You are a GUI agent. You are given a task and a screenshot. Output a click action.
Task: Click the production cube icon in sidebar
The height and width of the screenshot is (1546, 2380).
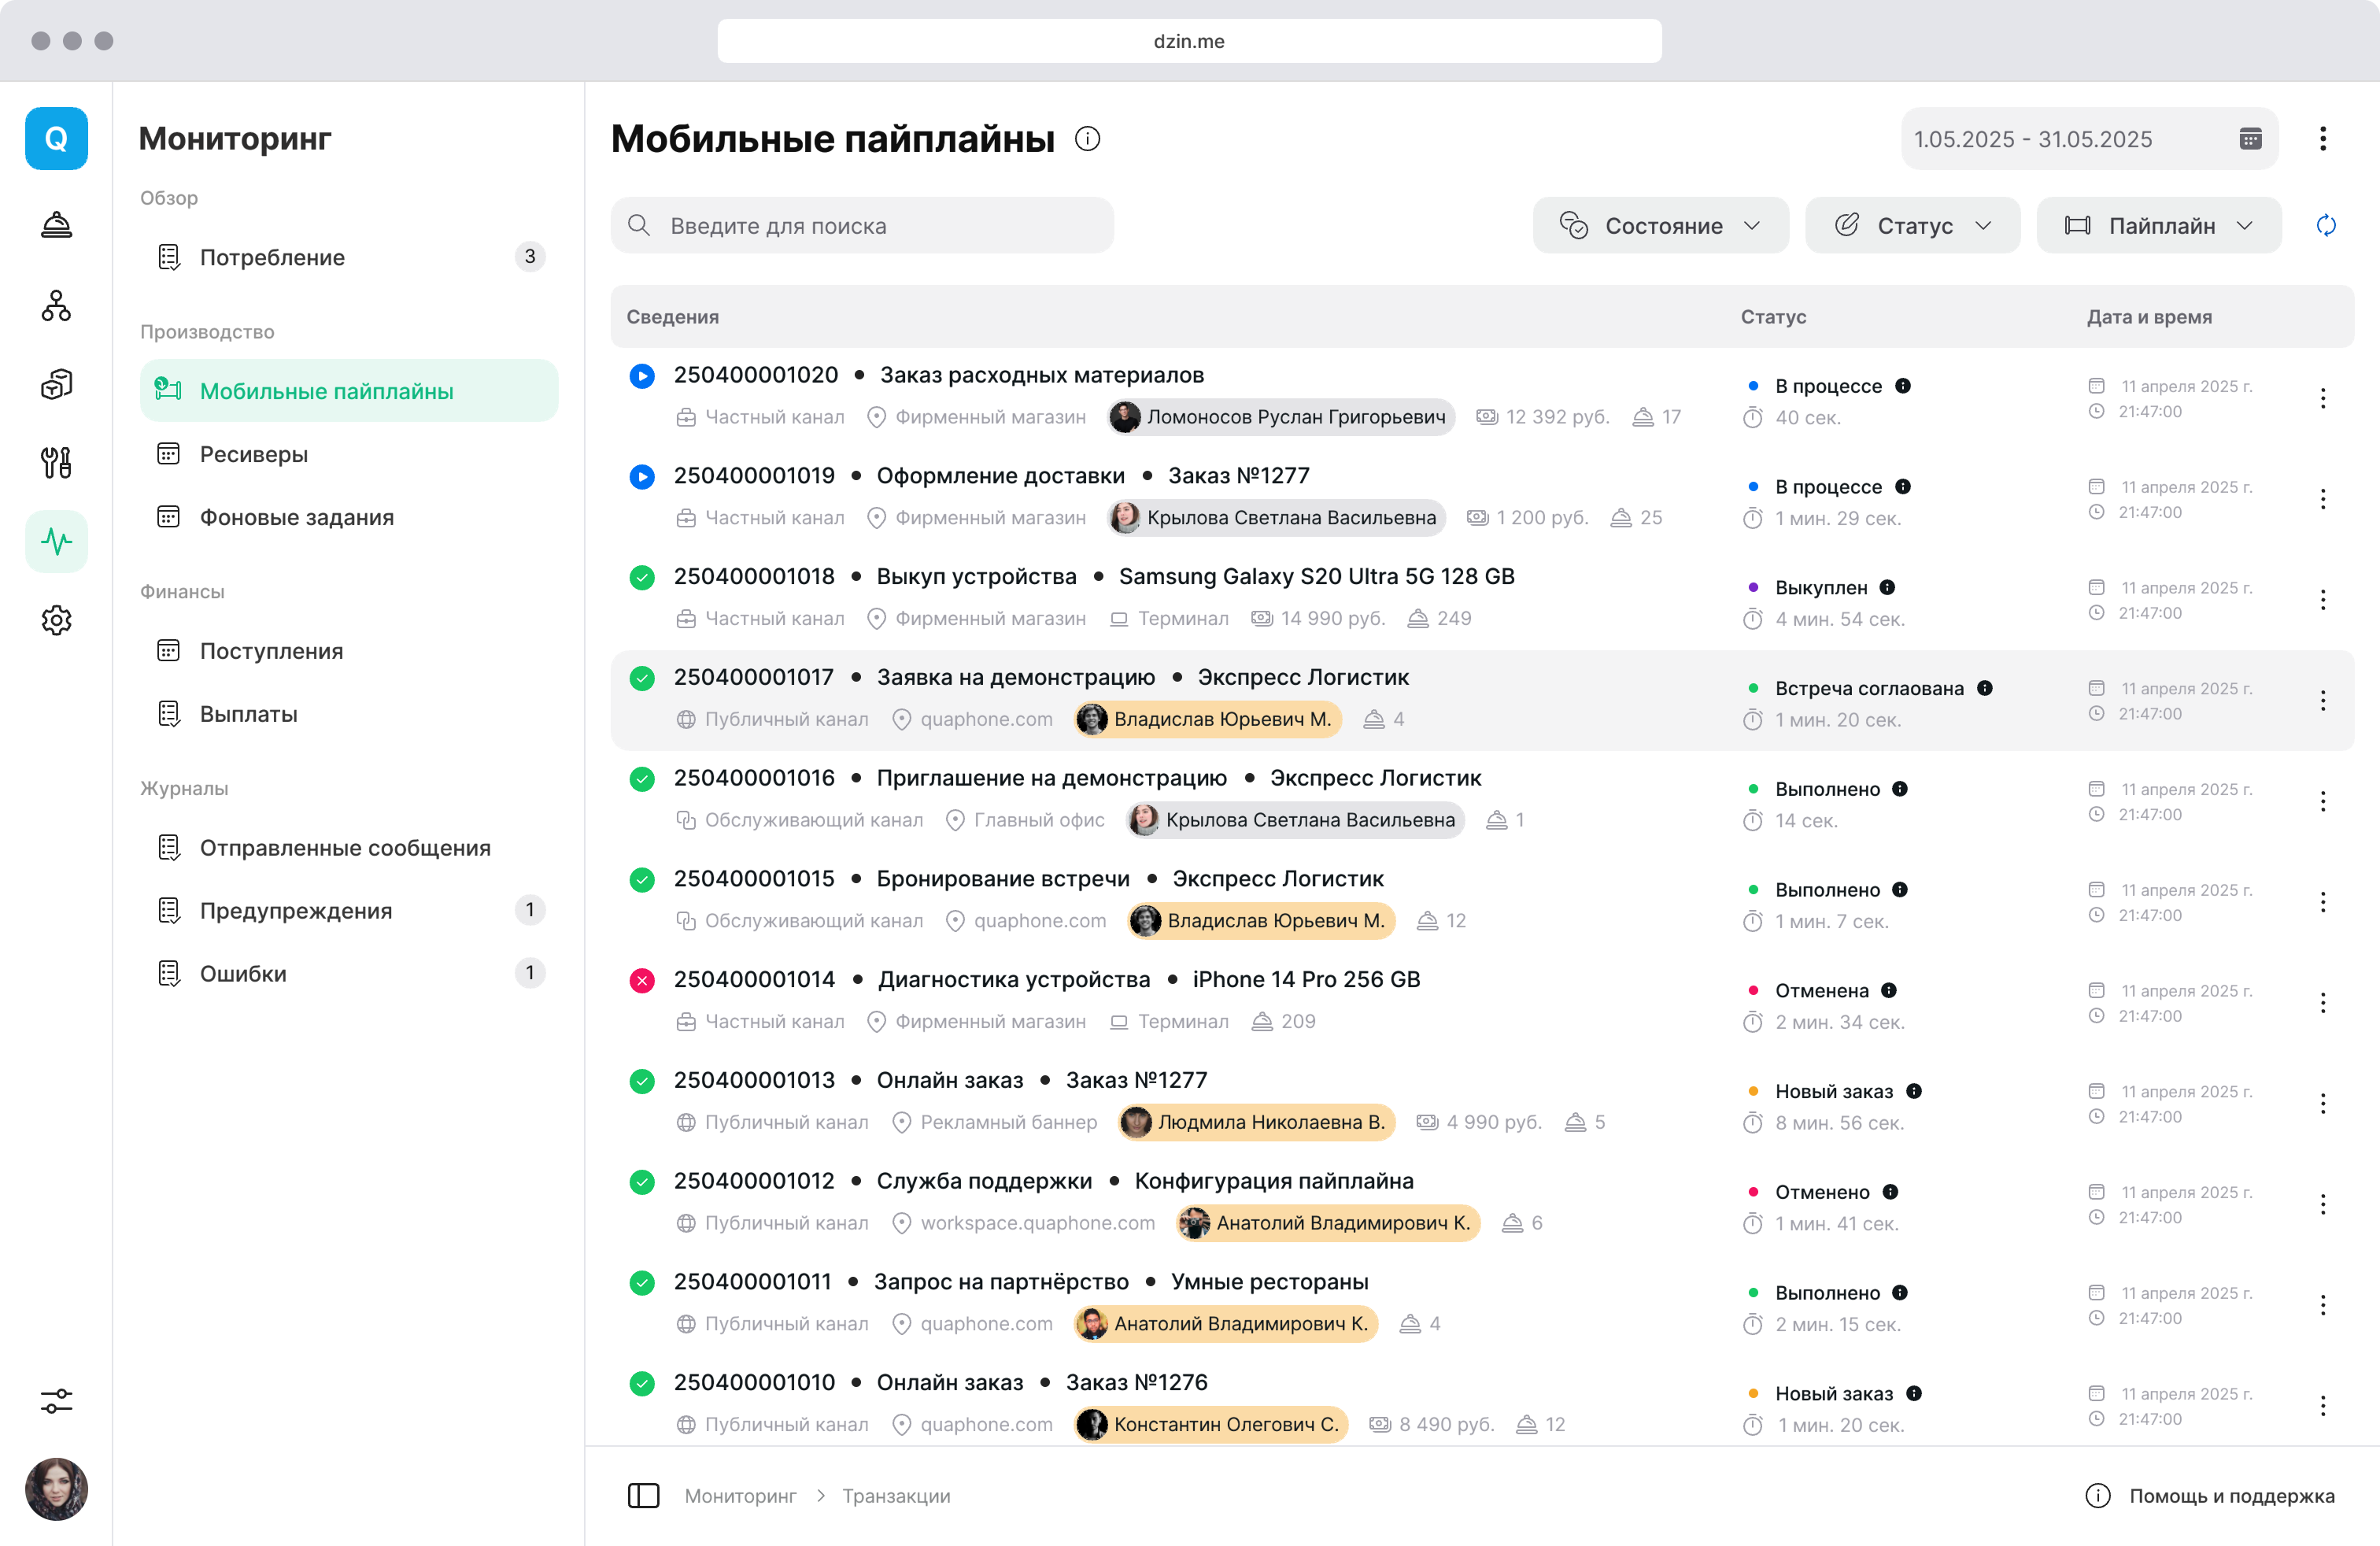(x=57, y=384)
